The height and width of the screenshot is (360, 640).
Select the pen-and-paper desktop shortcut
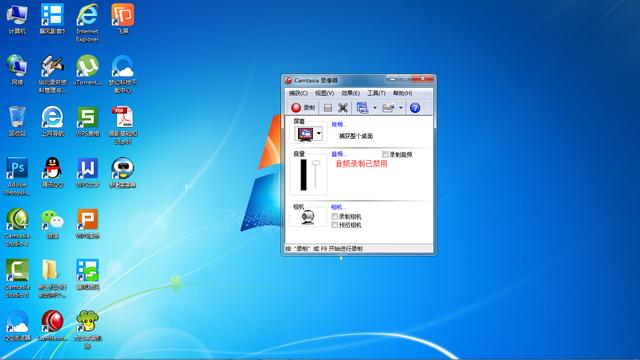[x=52, y=74]
